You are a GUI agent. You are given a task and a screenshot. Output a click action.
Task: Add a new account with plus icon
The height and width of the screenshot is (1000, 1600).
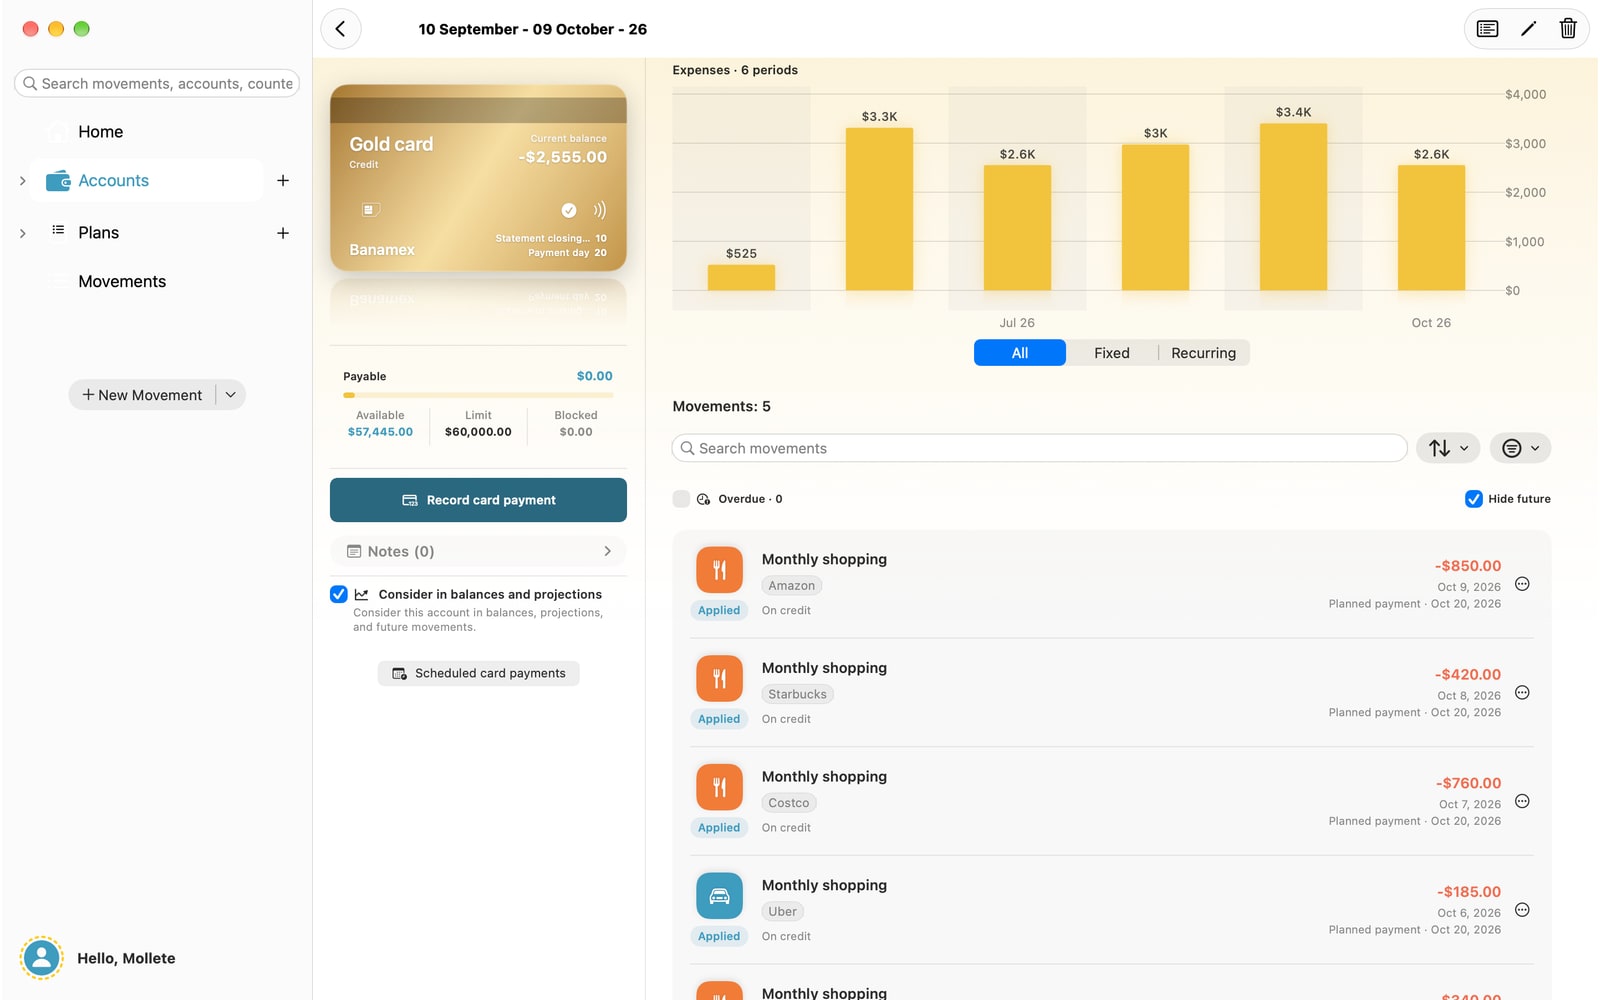(283, 181)
